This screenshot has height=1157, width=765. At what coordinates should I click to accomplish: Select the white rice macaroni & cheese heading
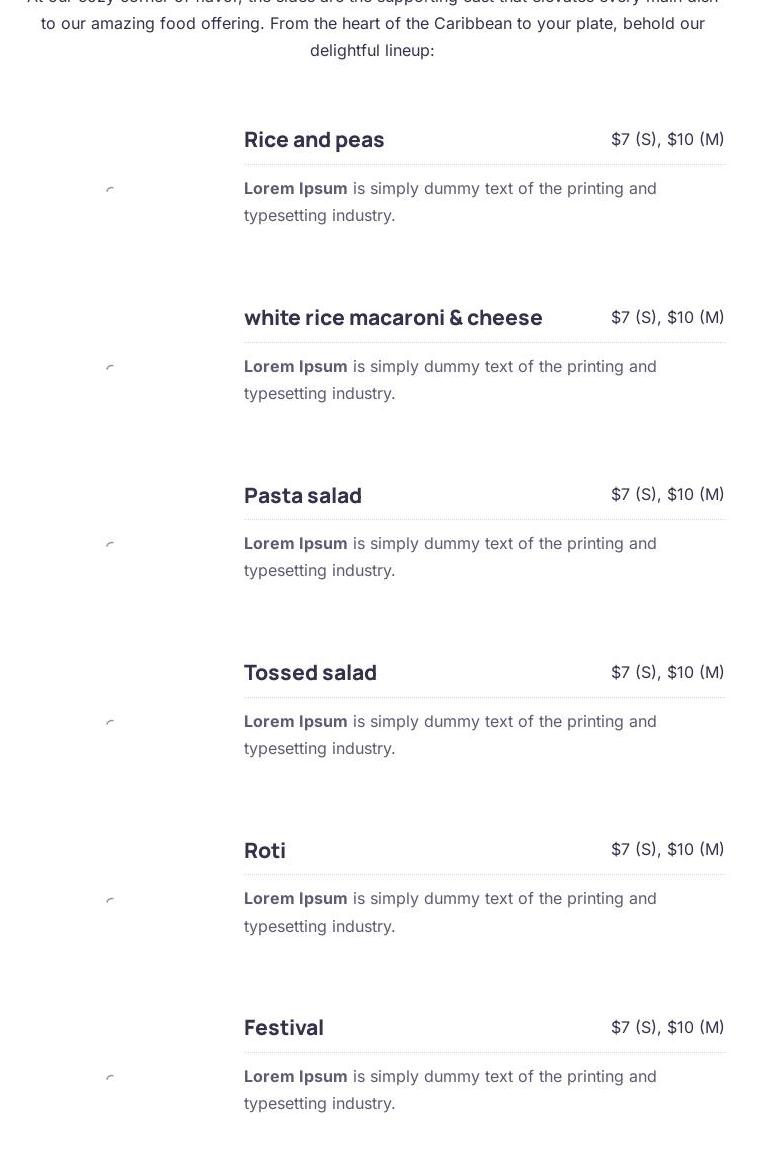393,318
